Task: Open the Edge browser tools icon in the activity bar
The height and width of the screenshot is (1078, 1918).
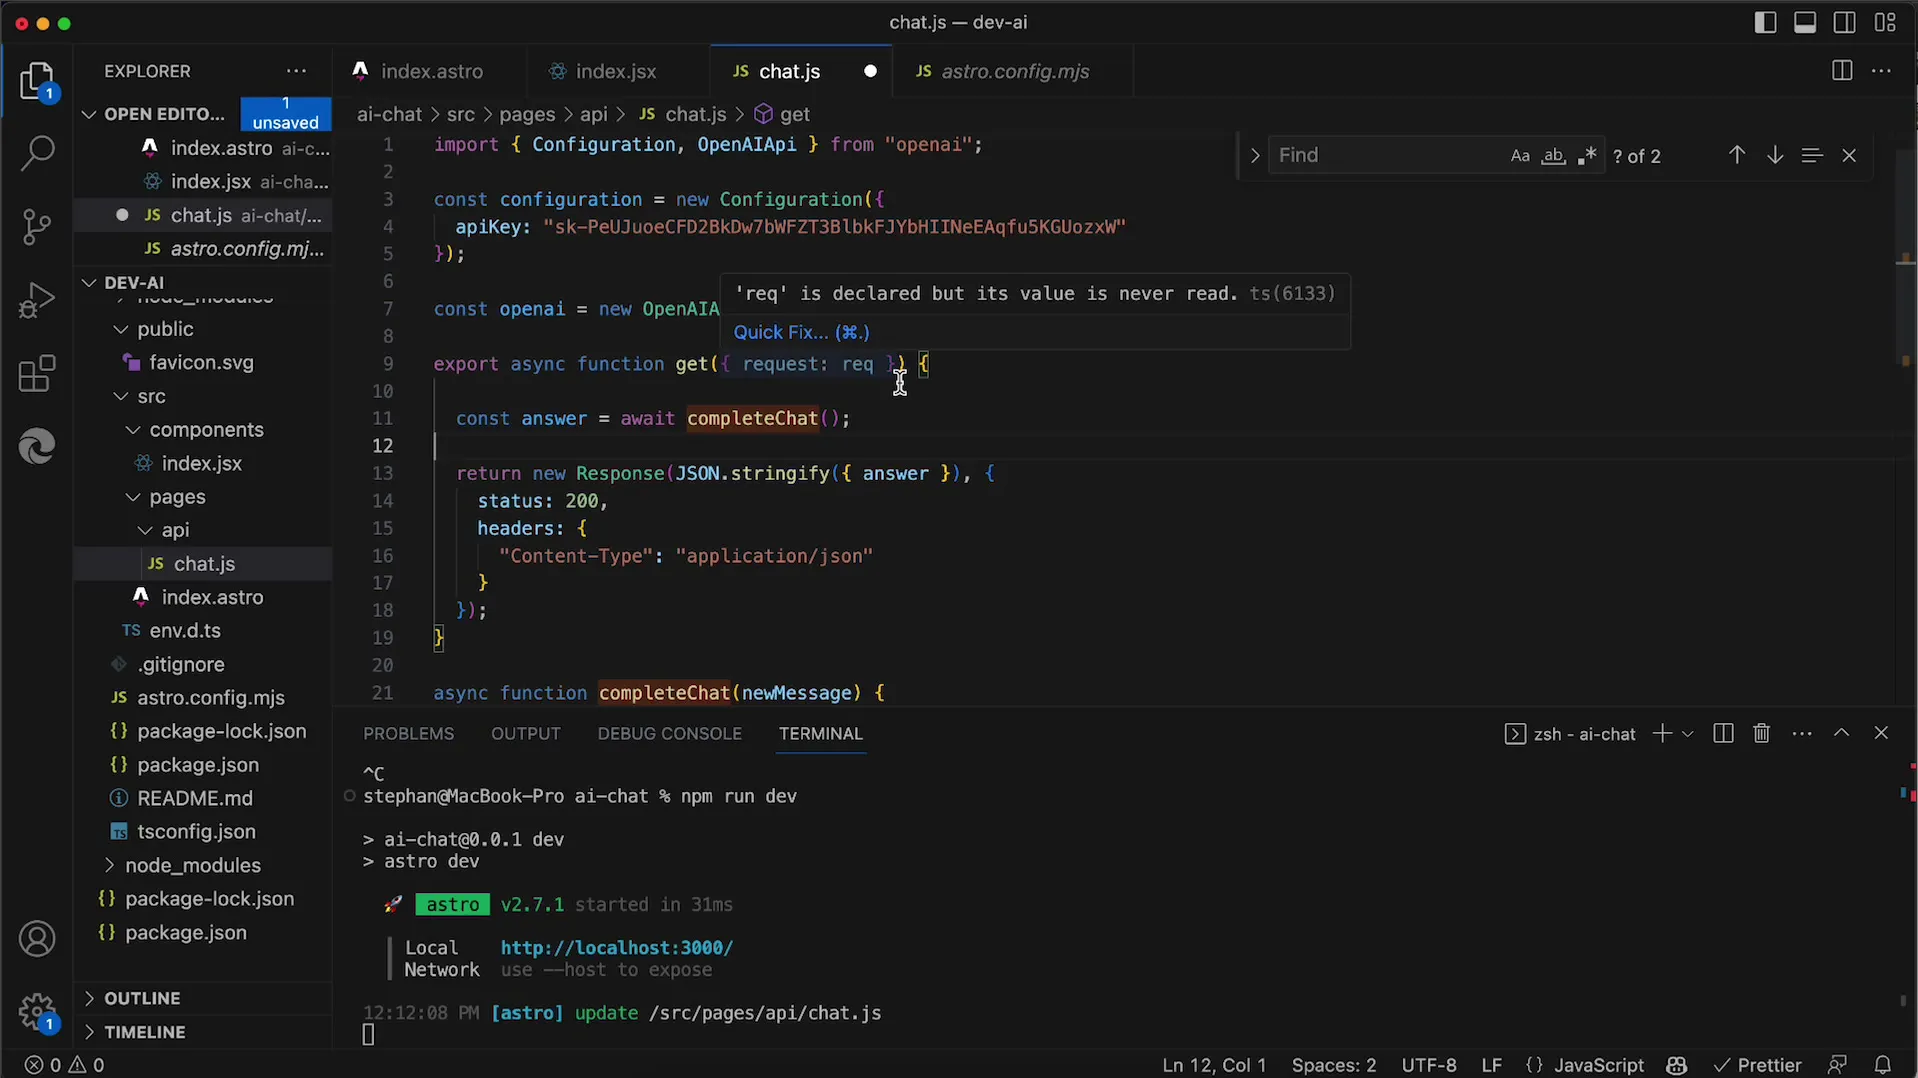Action: (x=37, y=446)
